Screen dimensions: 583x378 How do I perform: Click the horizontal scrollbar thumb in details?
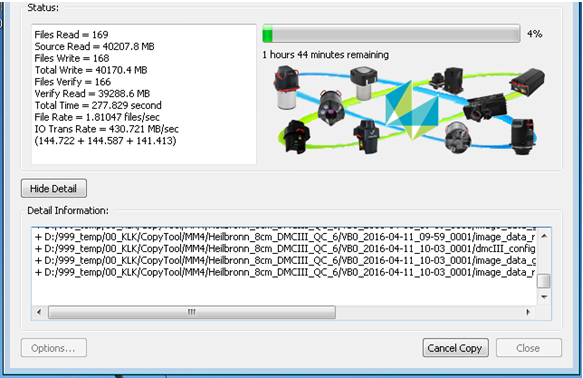click(192, 312)
